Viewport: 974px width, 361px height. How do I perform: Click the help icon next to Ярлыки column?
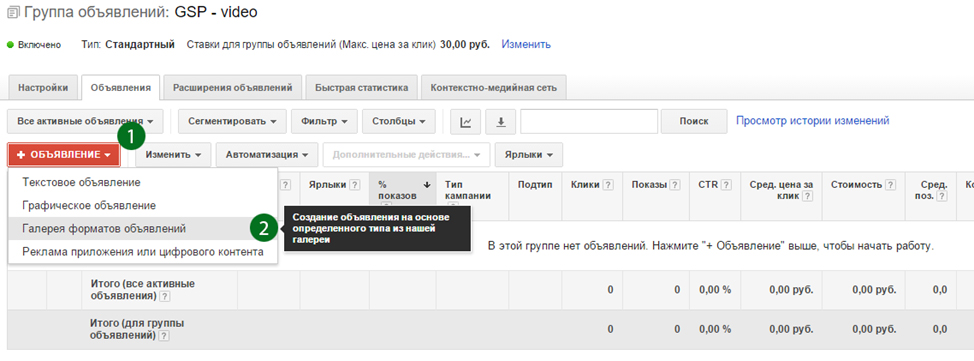(x=355, y=185)
